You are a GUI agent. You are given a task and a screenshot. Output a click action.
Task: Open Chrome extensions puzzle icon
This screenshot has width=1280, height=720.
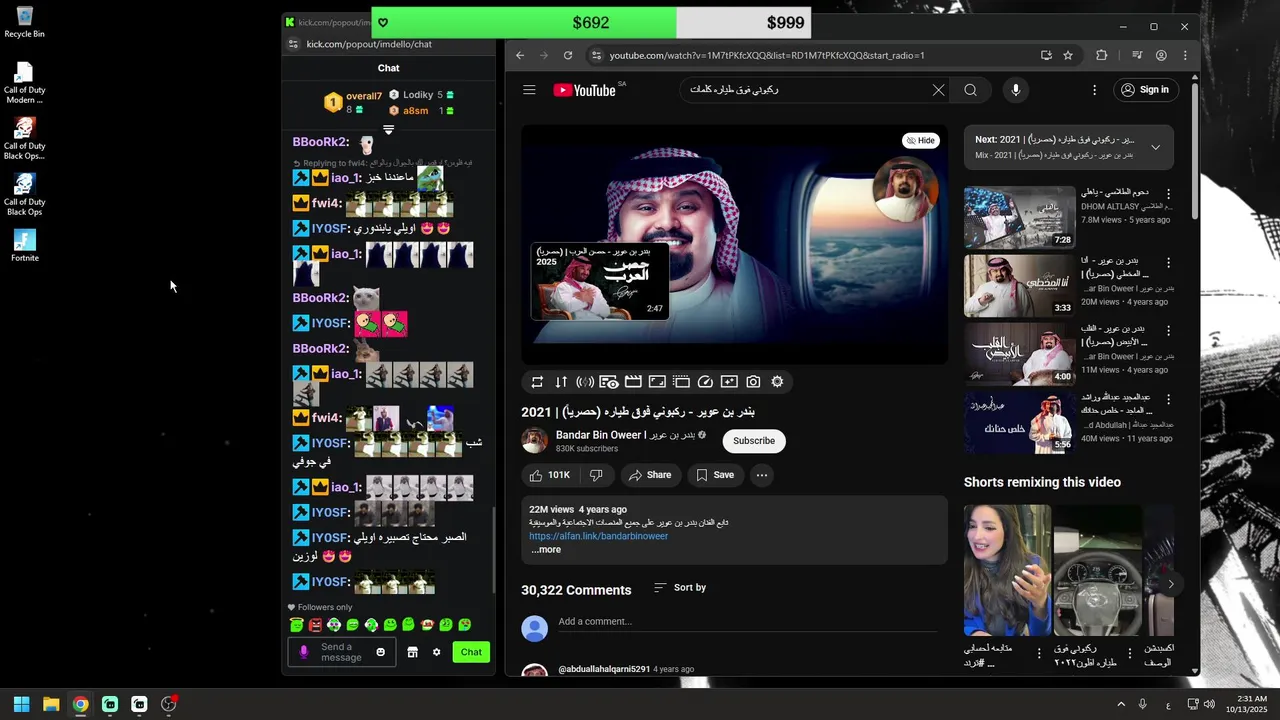coord(1102,56)
